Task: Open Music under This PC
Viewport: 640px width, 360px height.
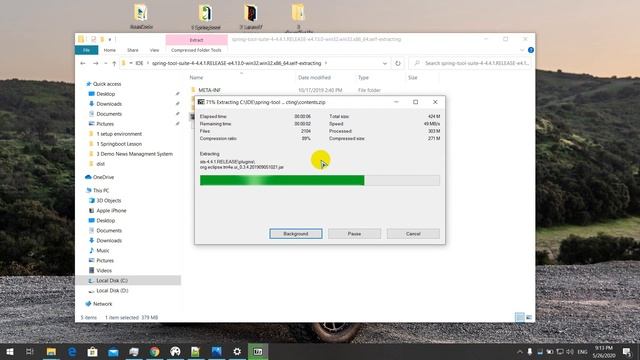Action: 102,251
